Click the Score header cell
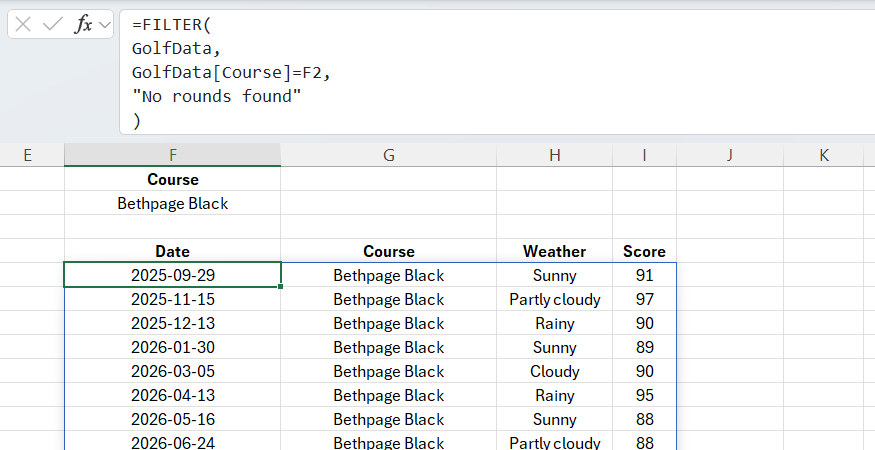The image size is (875, 450). [645, 251]
